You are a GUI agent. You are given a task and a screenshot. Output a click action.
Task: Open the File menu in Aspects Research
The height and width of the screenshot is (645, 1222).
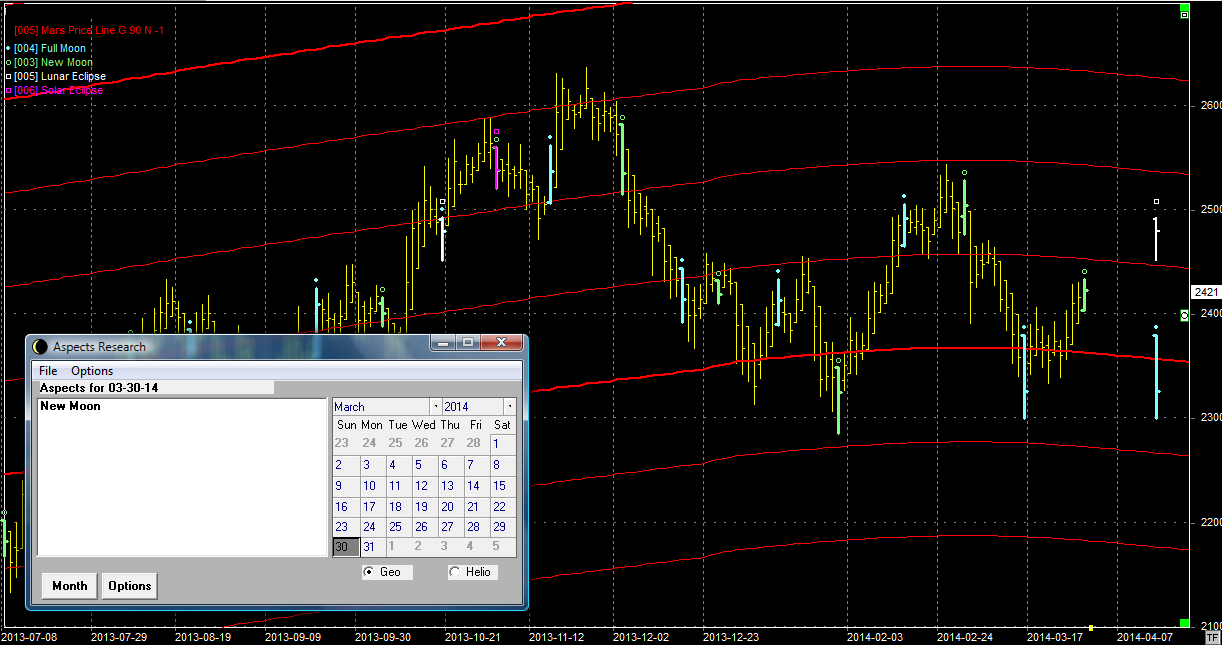(48, 371)
